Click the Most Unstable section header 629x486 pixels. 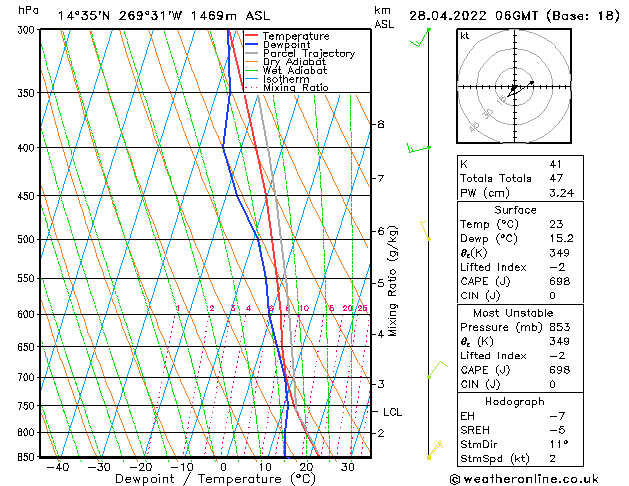tap(515, 313)
